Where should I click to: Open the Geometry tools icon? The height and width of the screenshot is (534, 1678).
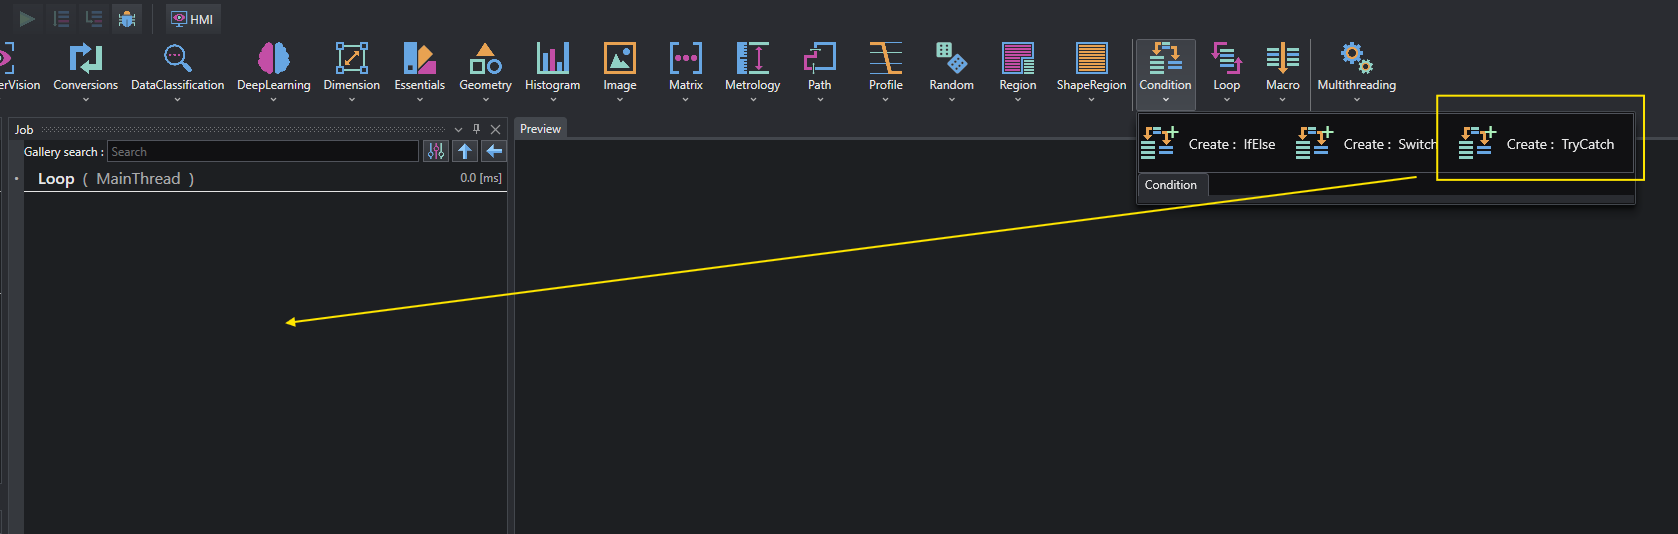(485, 58)
